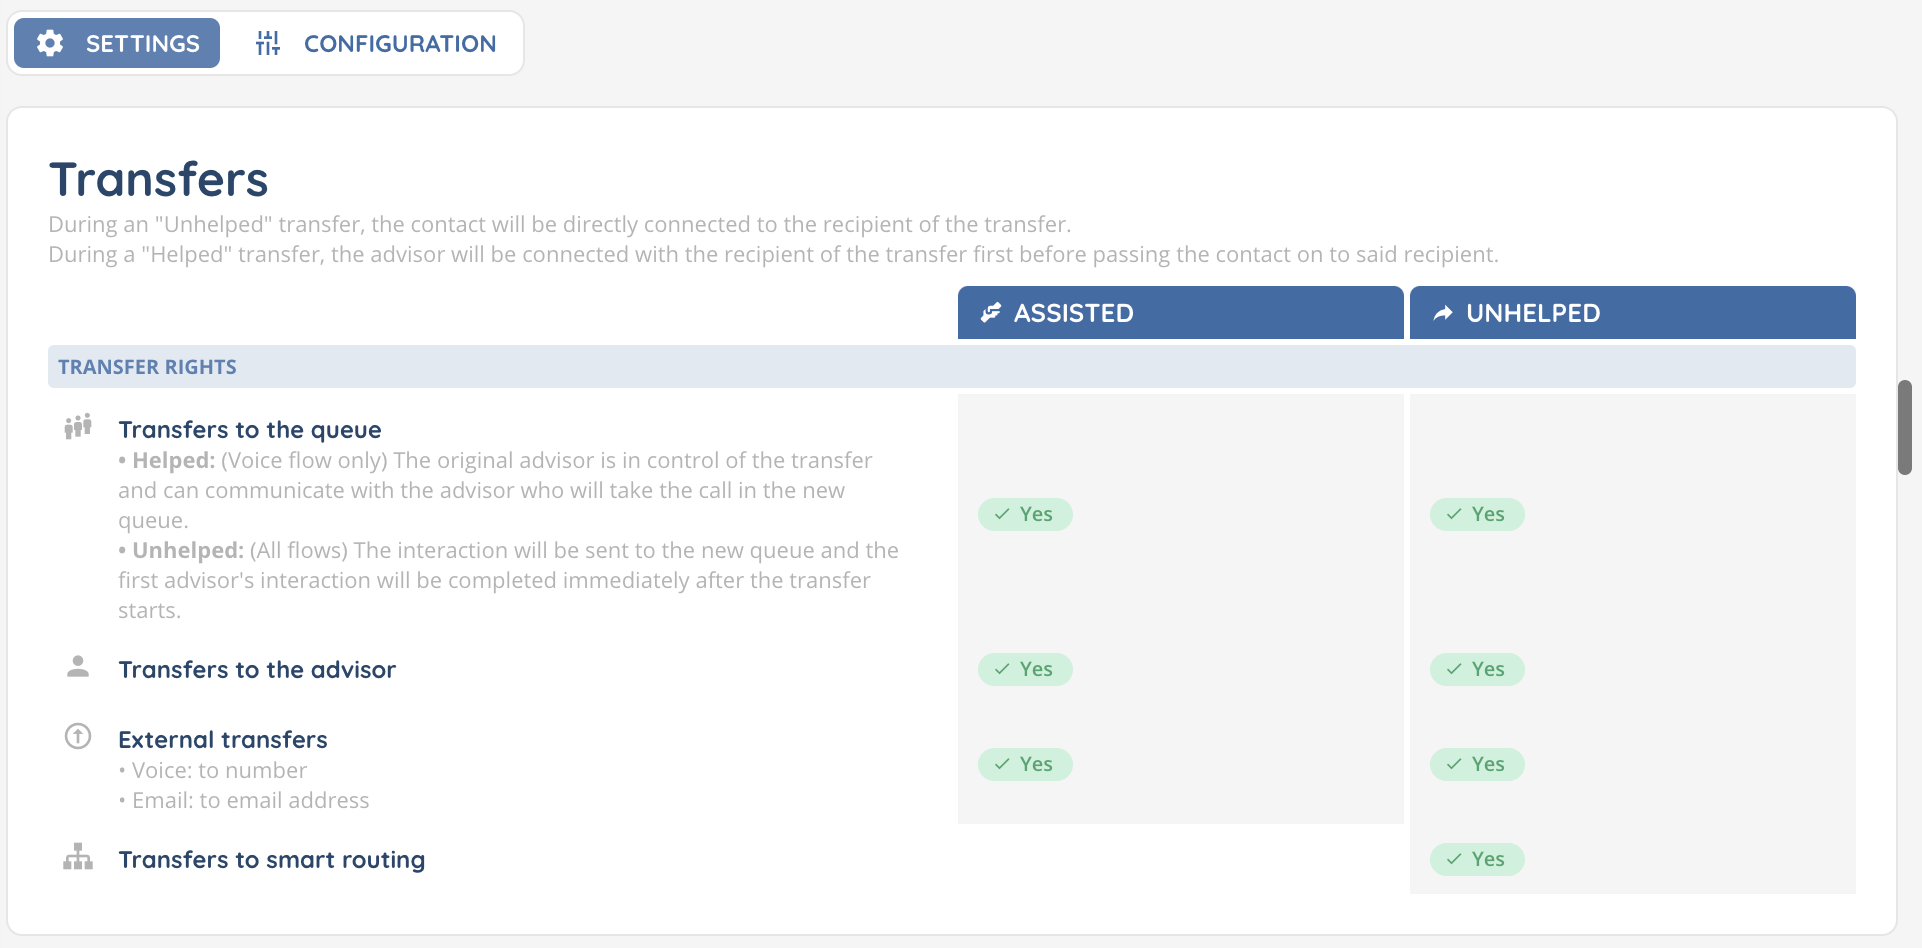Viewport: 1922px width, 948px height.
Task: Switch to the Configuration tab
Action: (376, 43)
